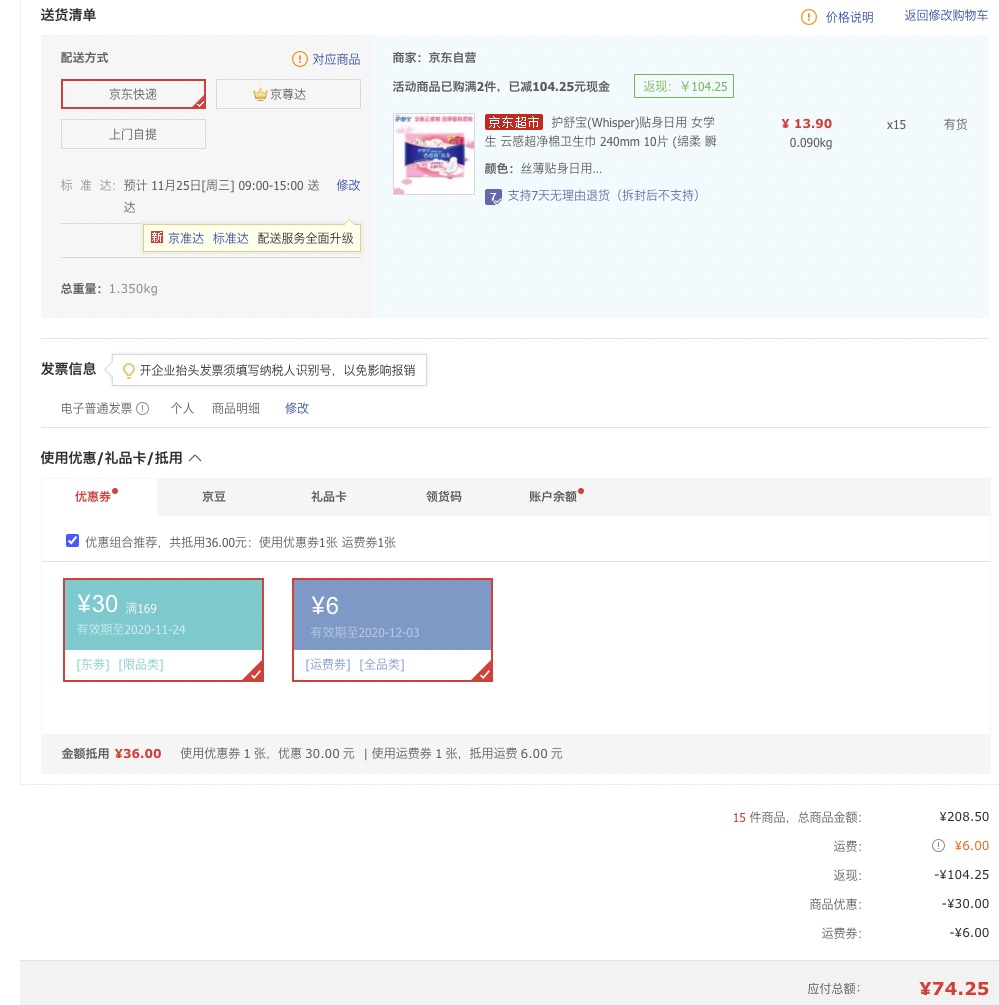Click the info icon beside 电子普通发票

coord(143,408)
